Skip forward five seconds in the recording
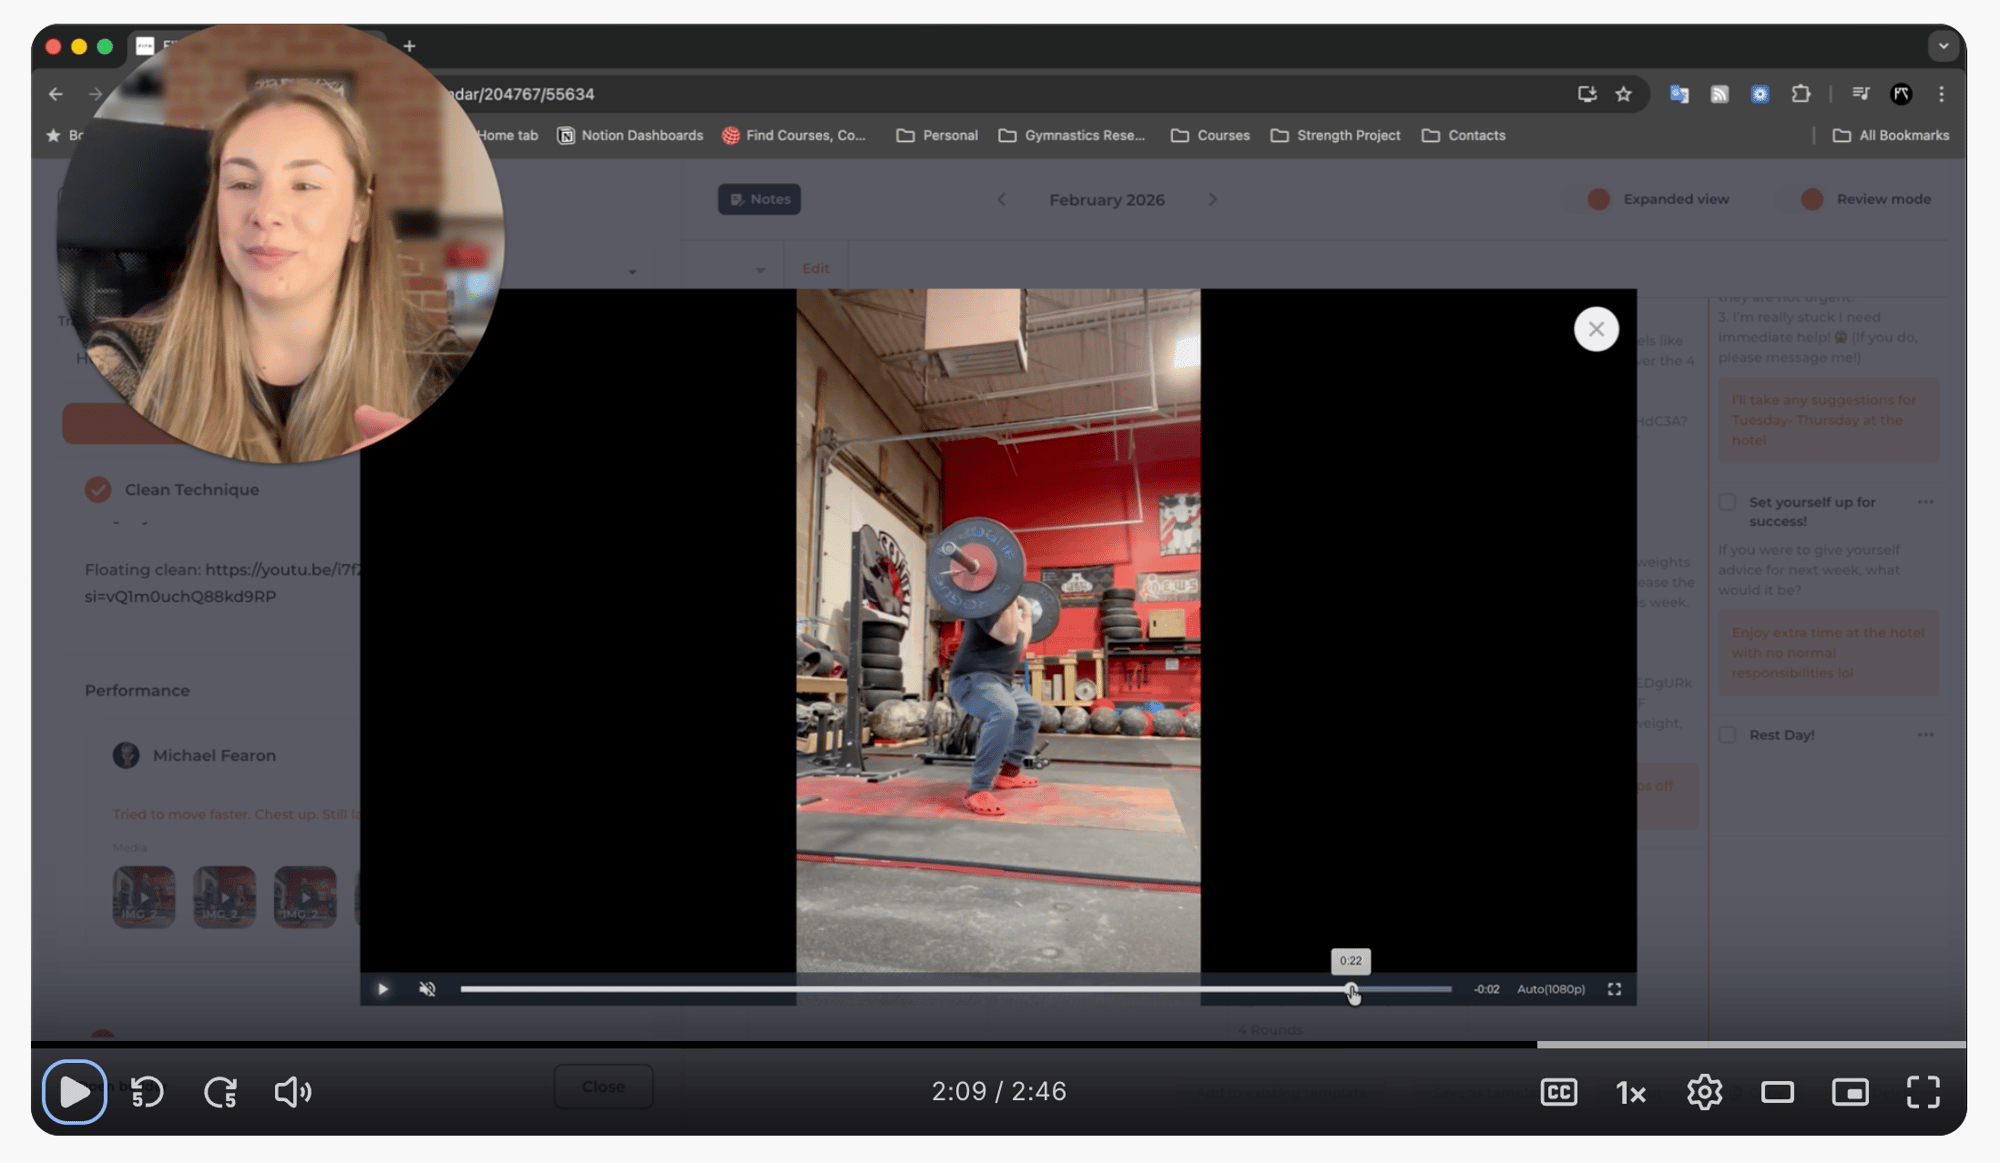 (220, 1092)
